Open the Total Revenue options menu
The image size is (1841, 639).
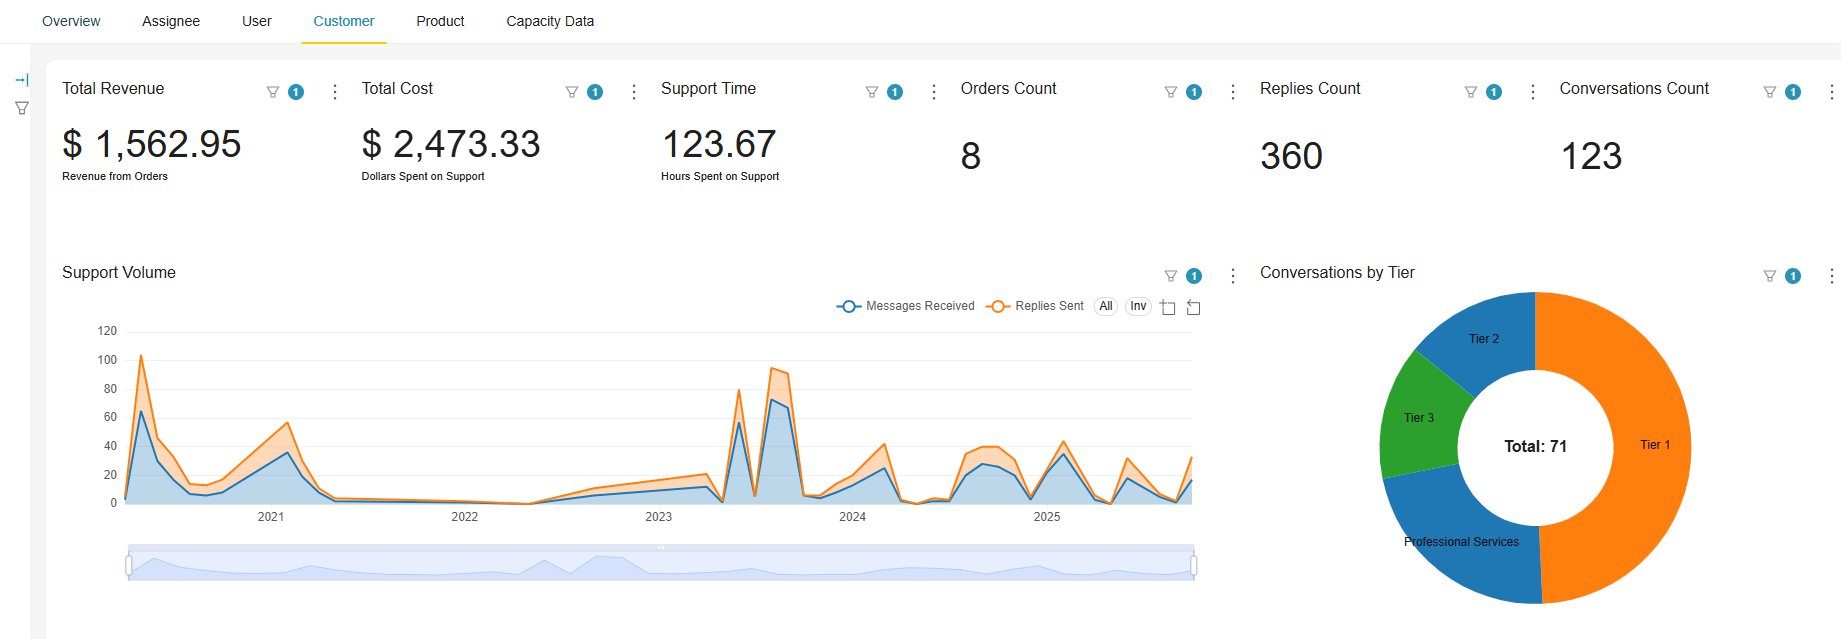tap(335, 92)
